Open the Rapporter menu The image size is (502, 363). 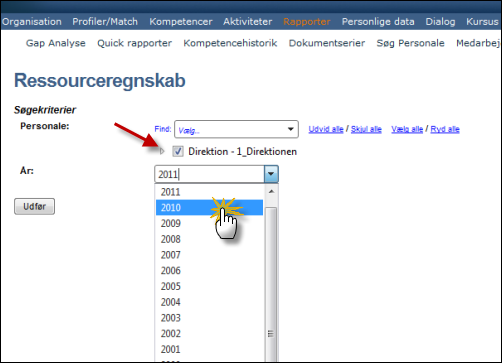[307, 22]
